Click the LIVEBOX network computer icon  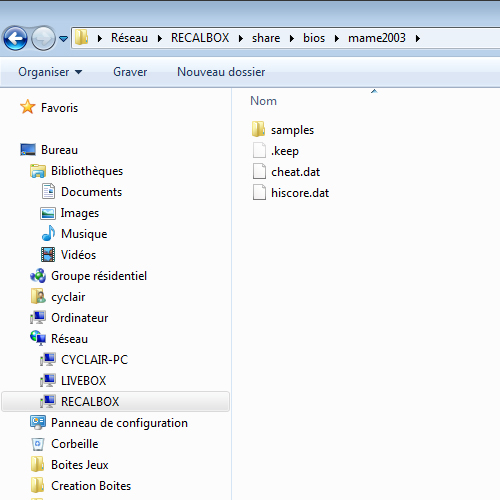point(48,380)
